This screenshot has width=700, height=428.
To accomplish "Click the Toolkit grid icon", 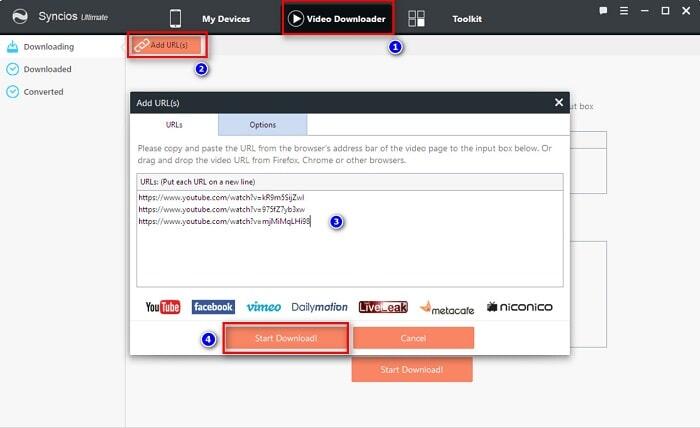I will 417,18.
